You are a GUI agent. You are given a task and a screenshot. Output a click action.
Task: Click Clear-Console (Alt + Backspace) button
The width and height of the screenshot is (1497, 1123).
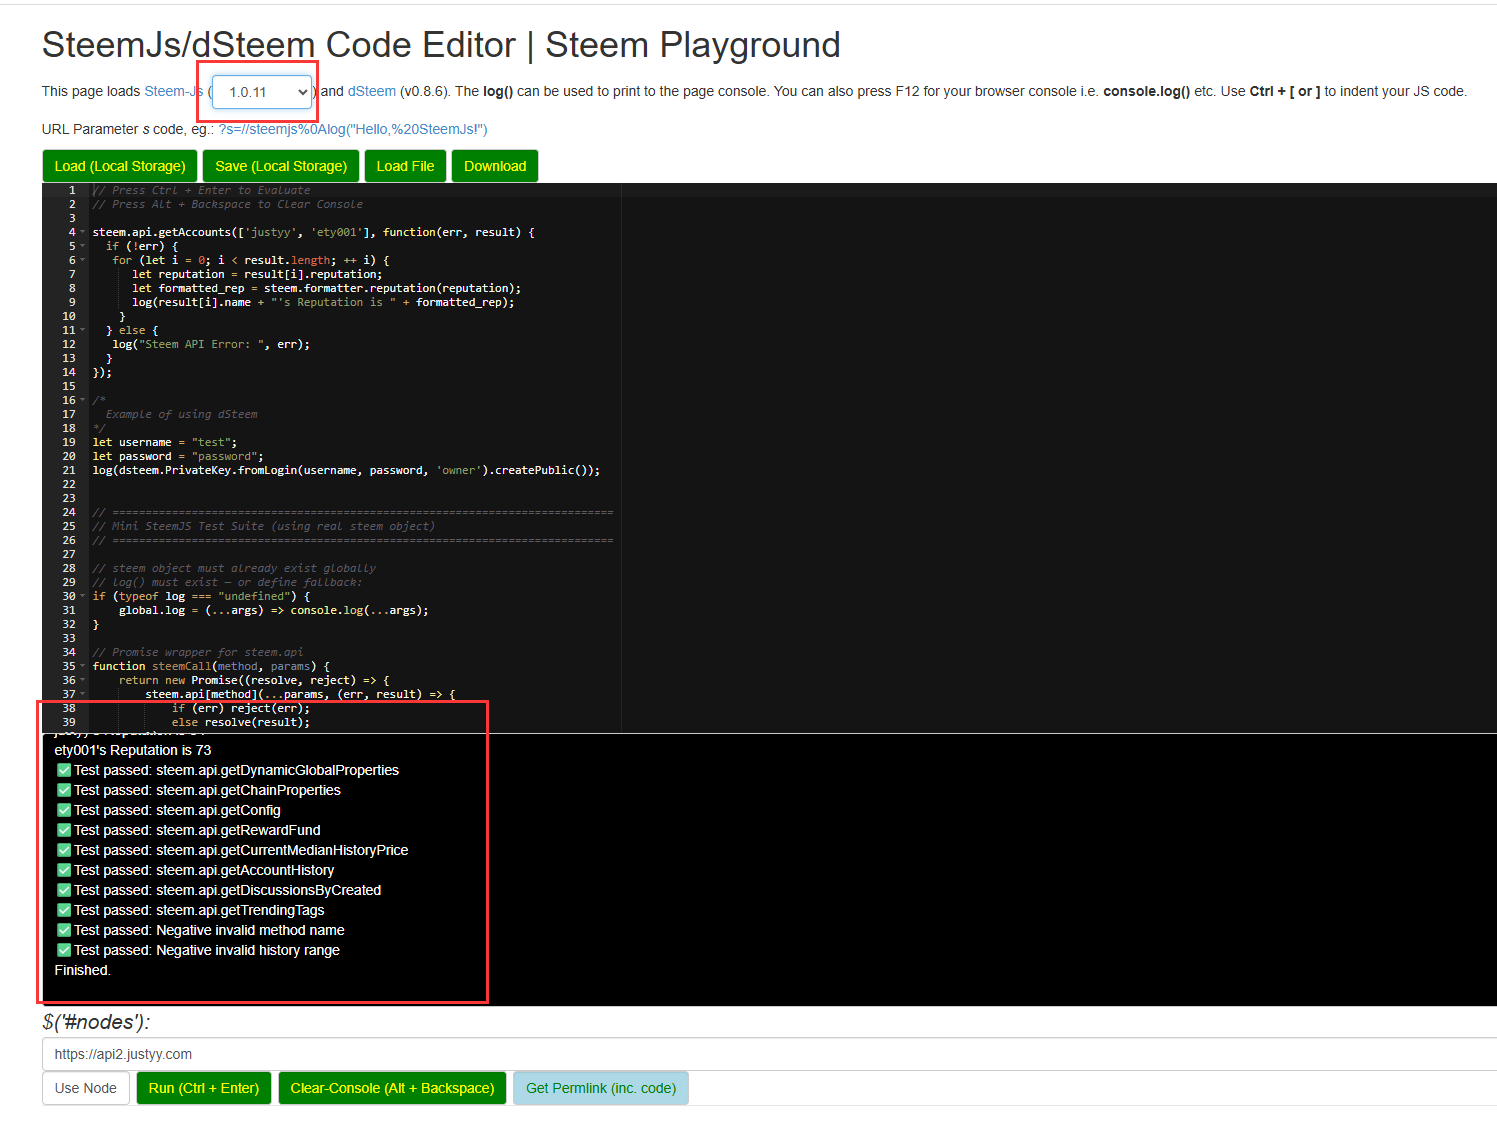pyautogui.click(x=392, y=1088)
